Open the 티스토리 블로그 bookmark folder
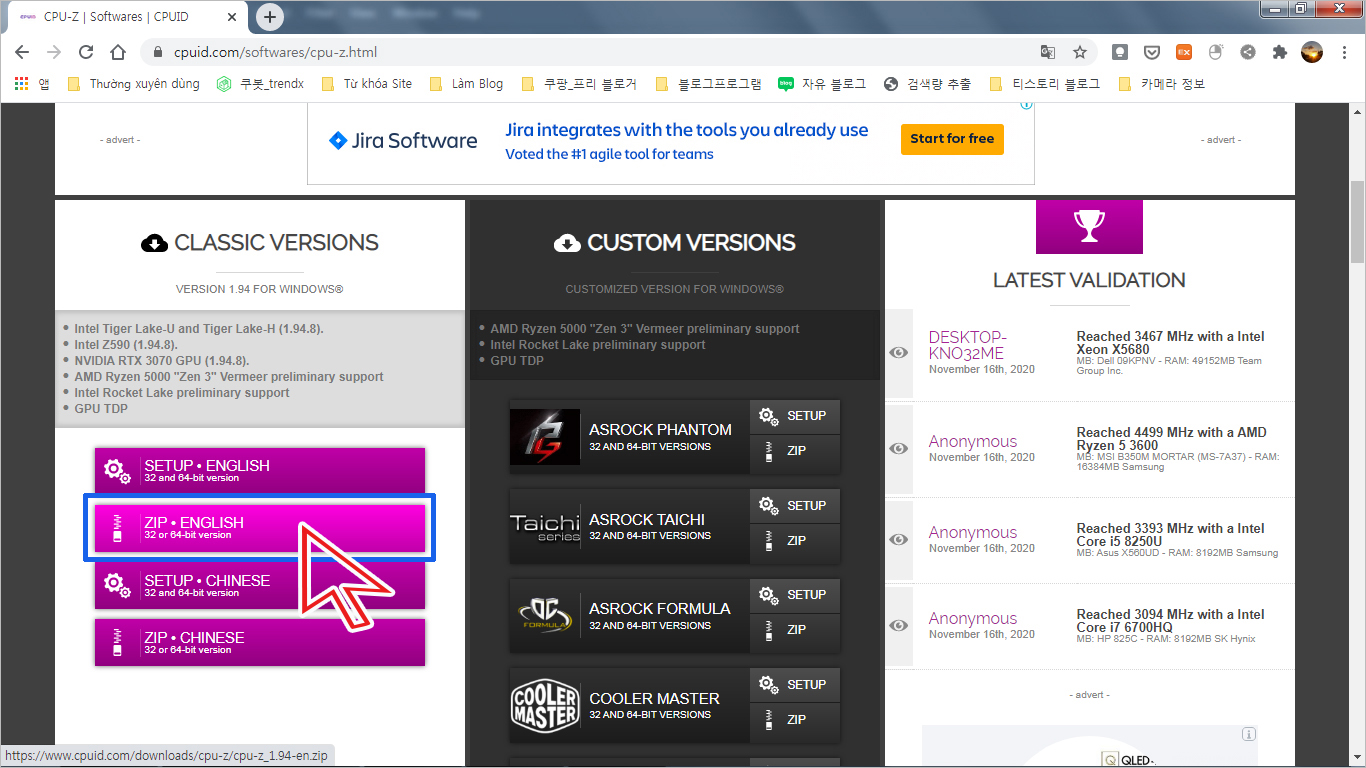The width and height of the screenshot is (1366, 768). [1044, 84]
